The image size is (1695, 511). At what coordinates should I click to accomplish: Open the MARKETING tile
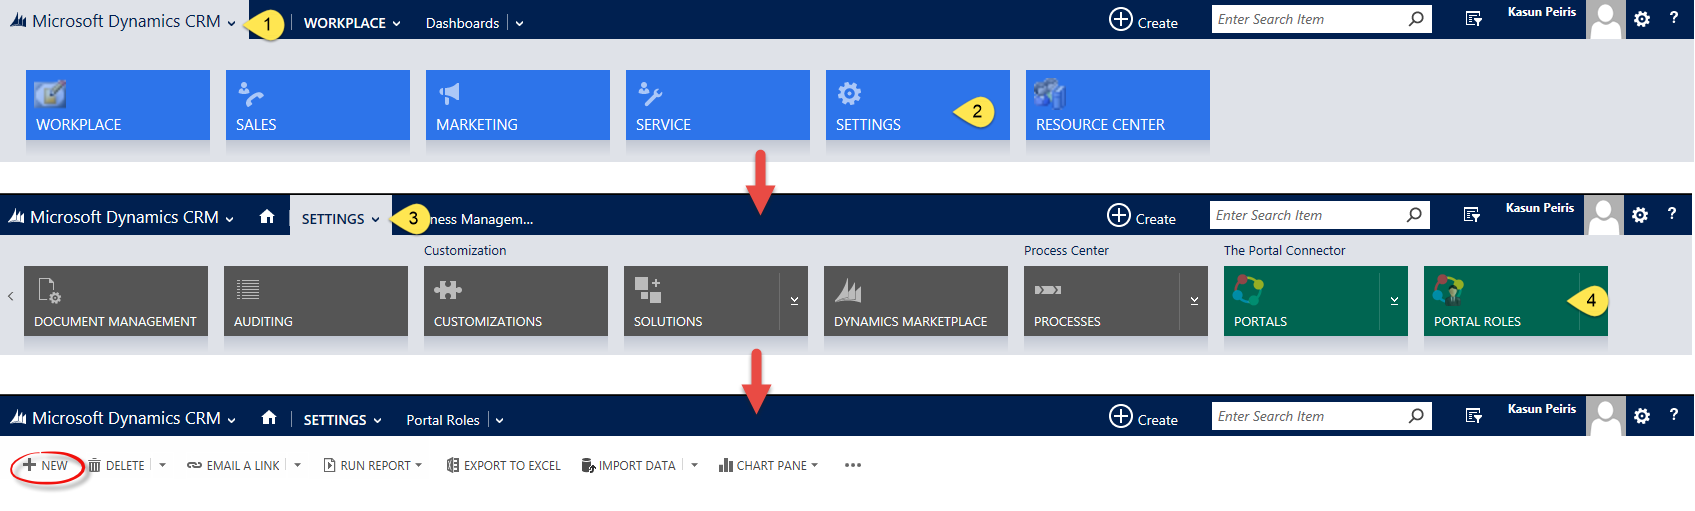518,105
